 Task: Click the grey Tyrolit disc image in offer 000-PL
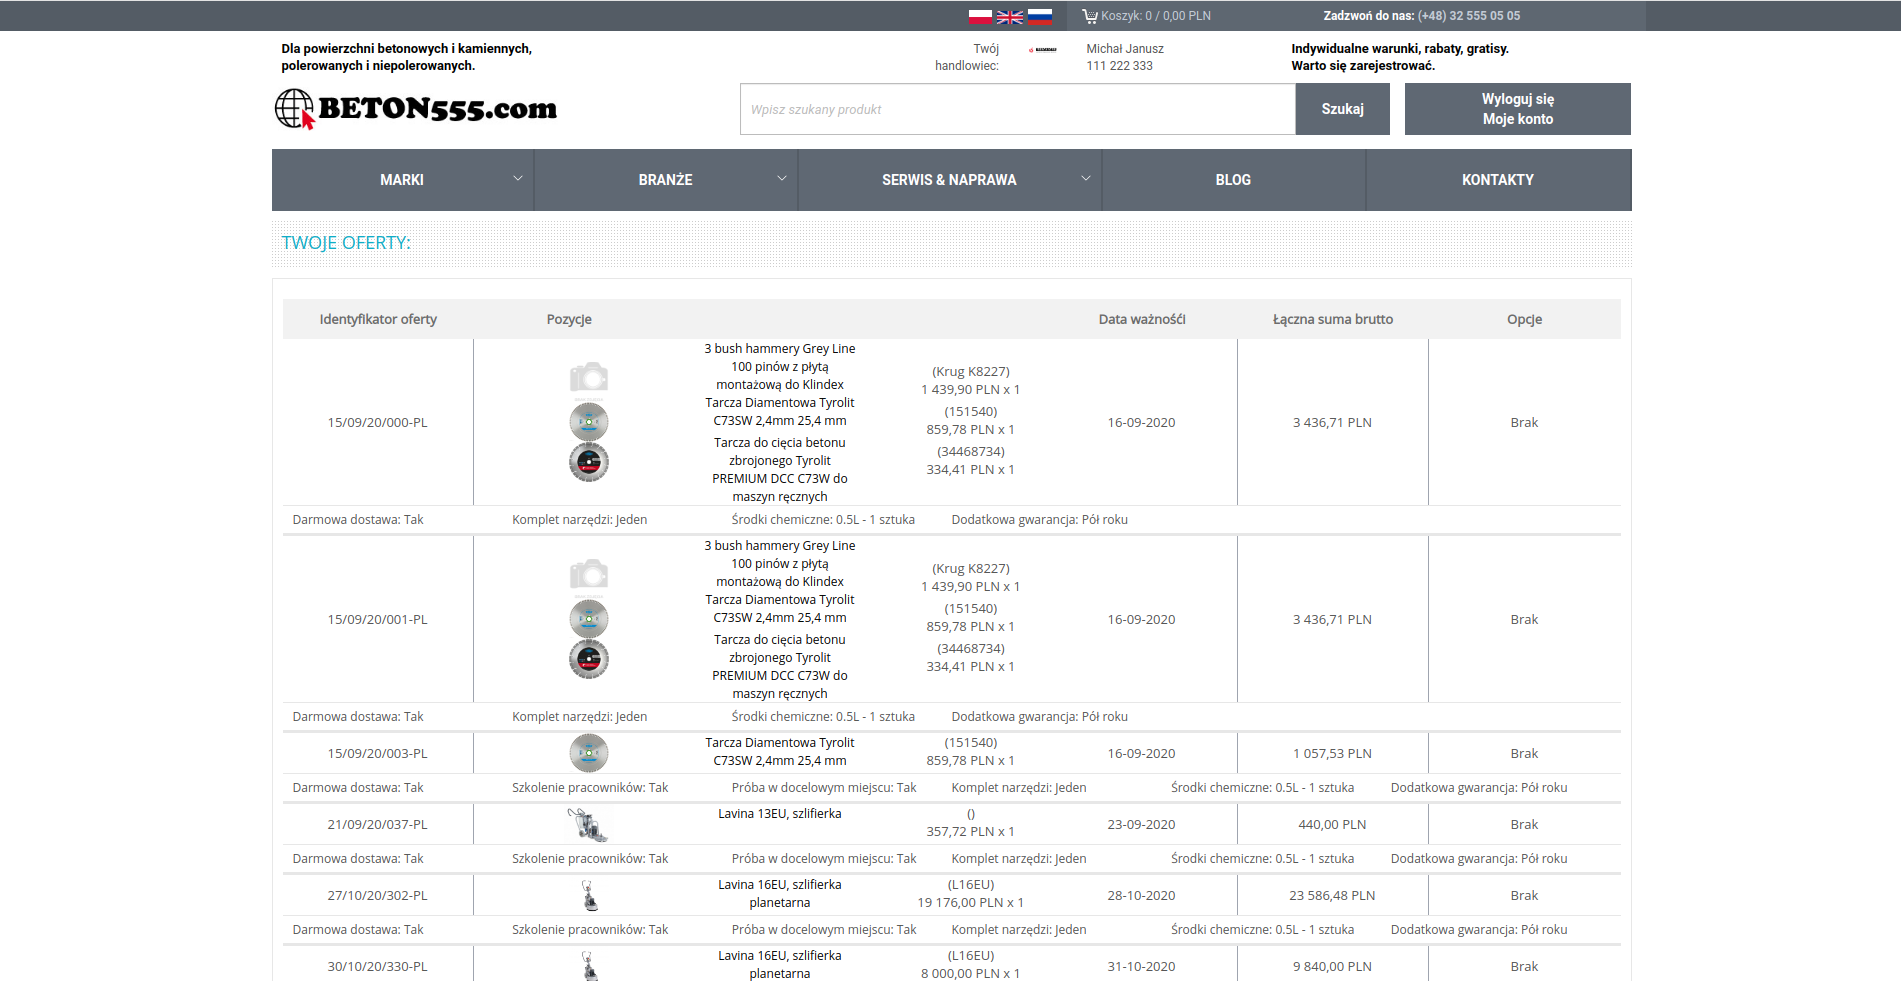(589, 421)
